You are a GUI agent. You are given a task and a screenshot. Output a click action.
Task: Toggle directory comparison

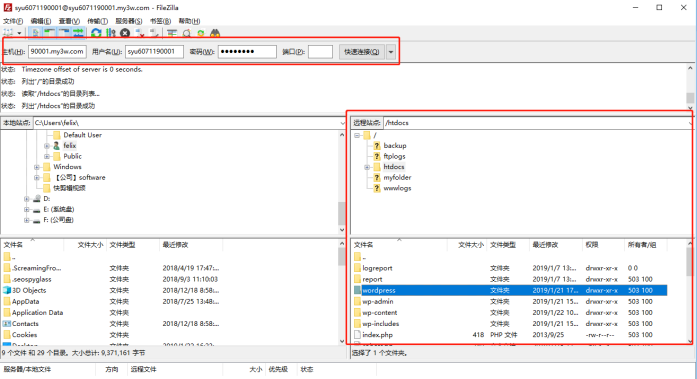tap(187, 33)
